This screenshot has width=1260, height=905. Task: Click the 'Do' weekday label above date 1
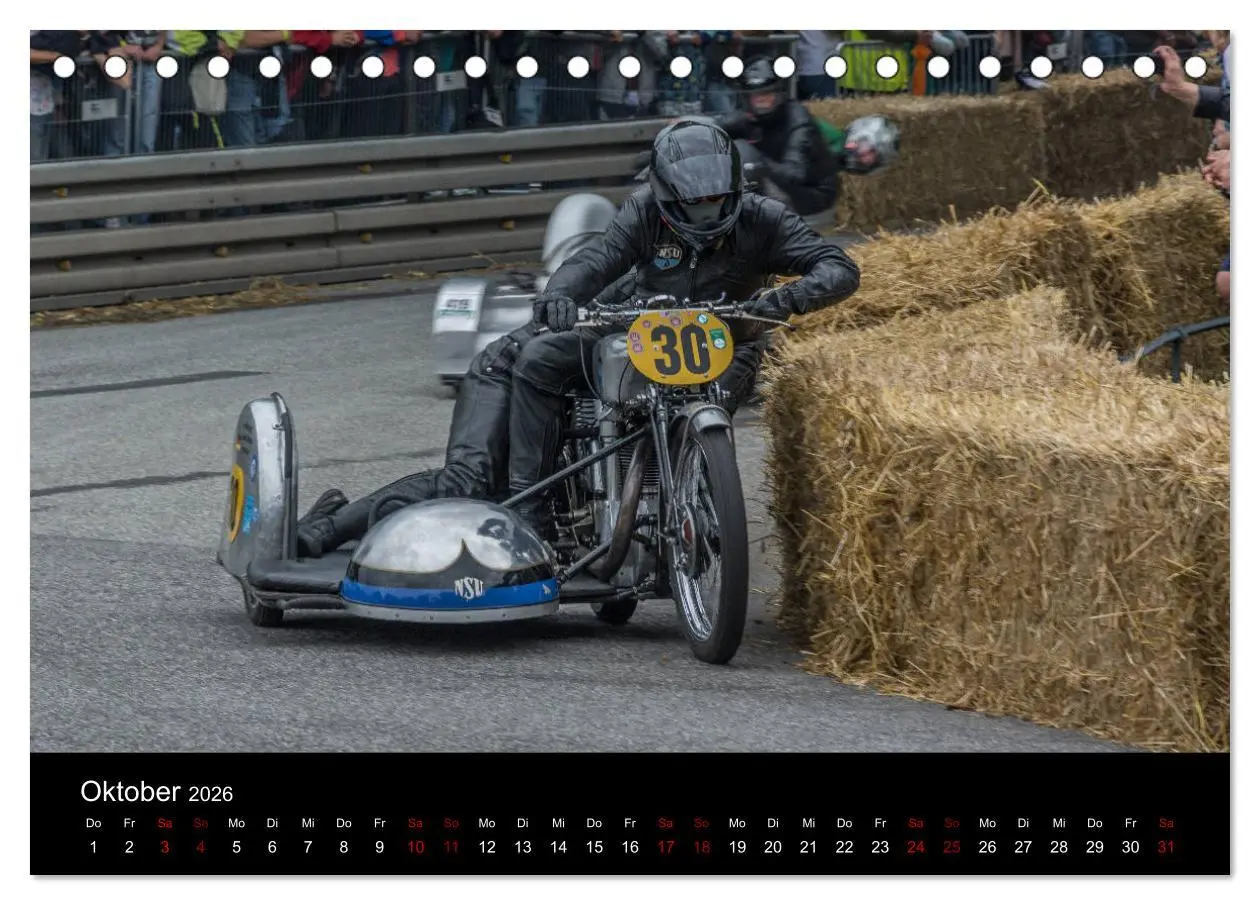tap(93, 823)
